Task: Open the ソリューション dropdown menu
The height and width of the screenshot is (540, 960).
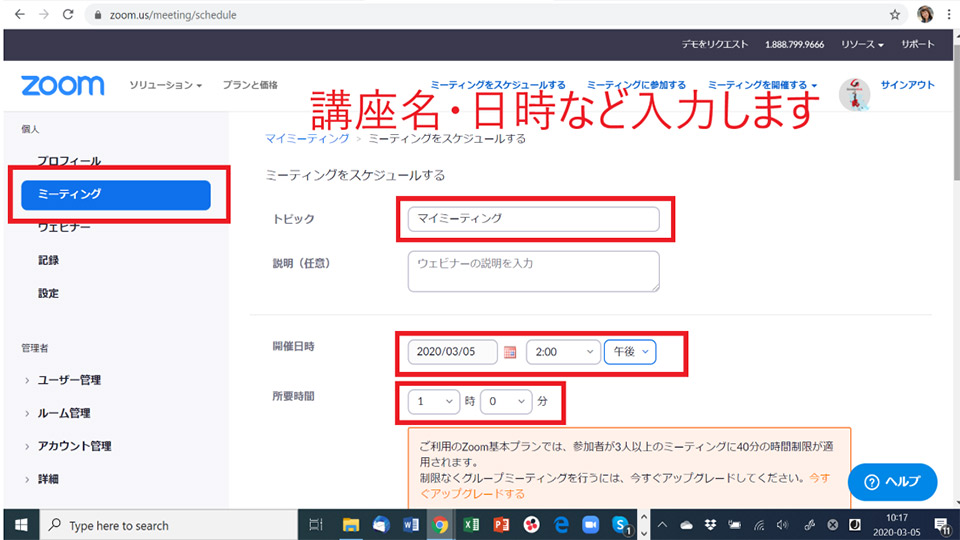Action: [x=165, y=84]
